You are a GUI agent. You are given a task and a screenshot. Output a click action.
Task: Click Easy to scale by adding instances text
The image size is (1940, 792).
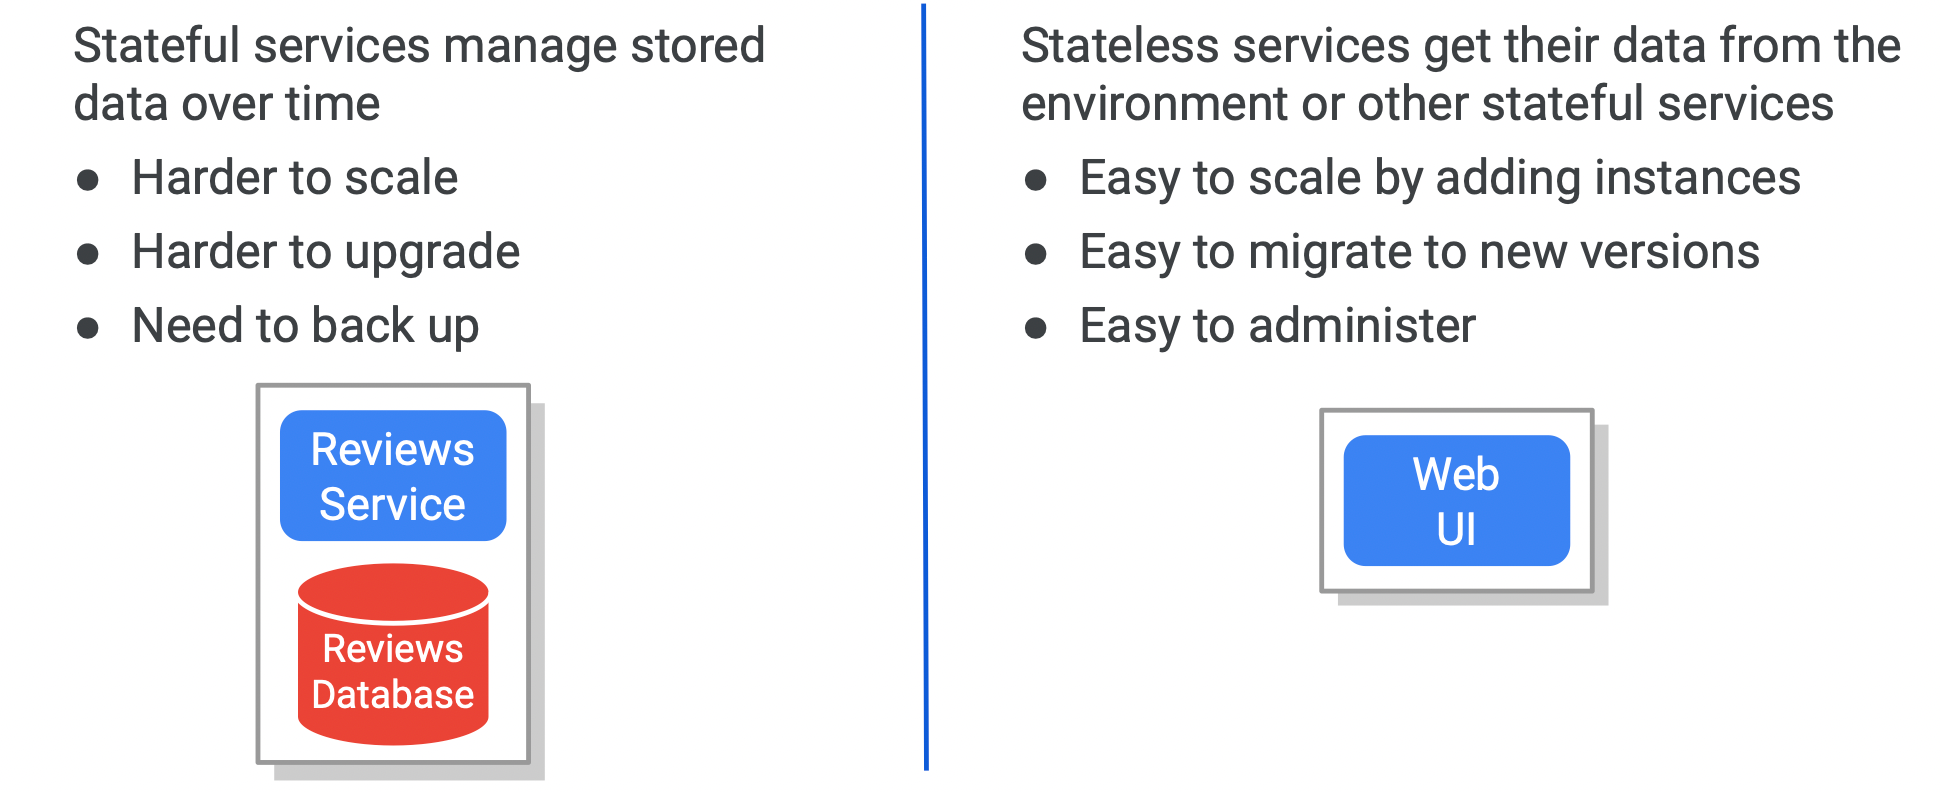tap(1440, 179)
